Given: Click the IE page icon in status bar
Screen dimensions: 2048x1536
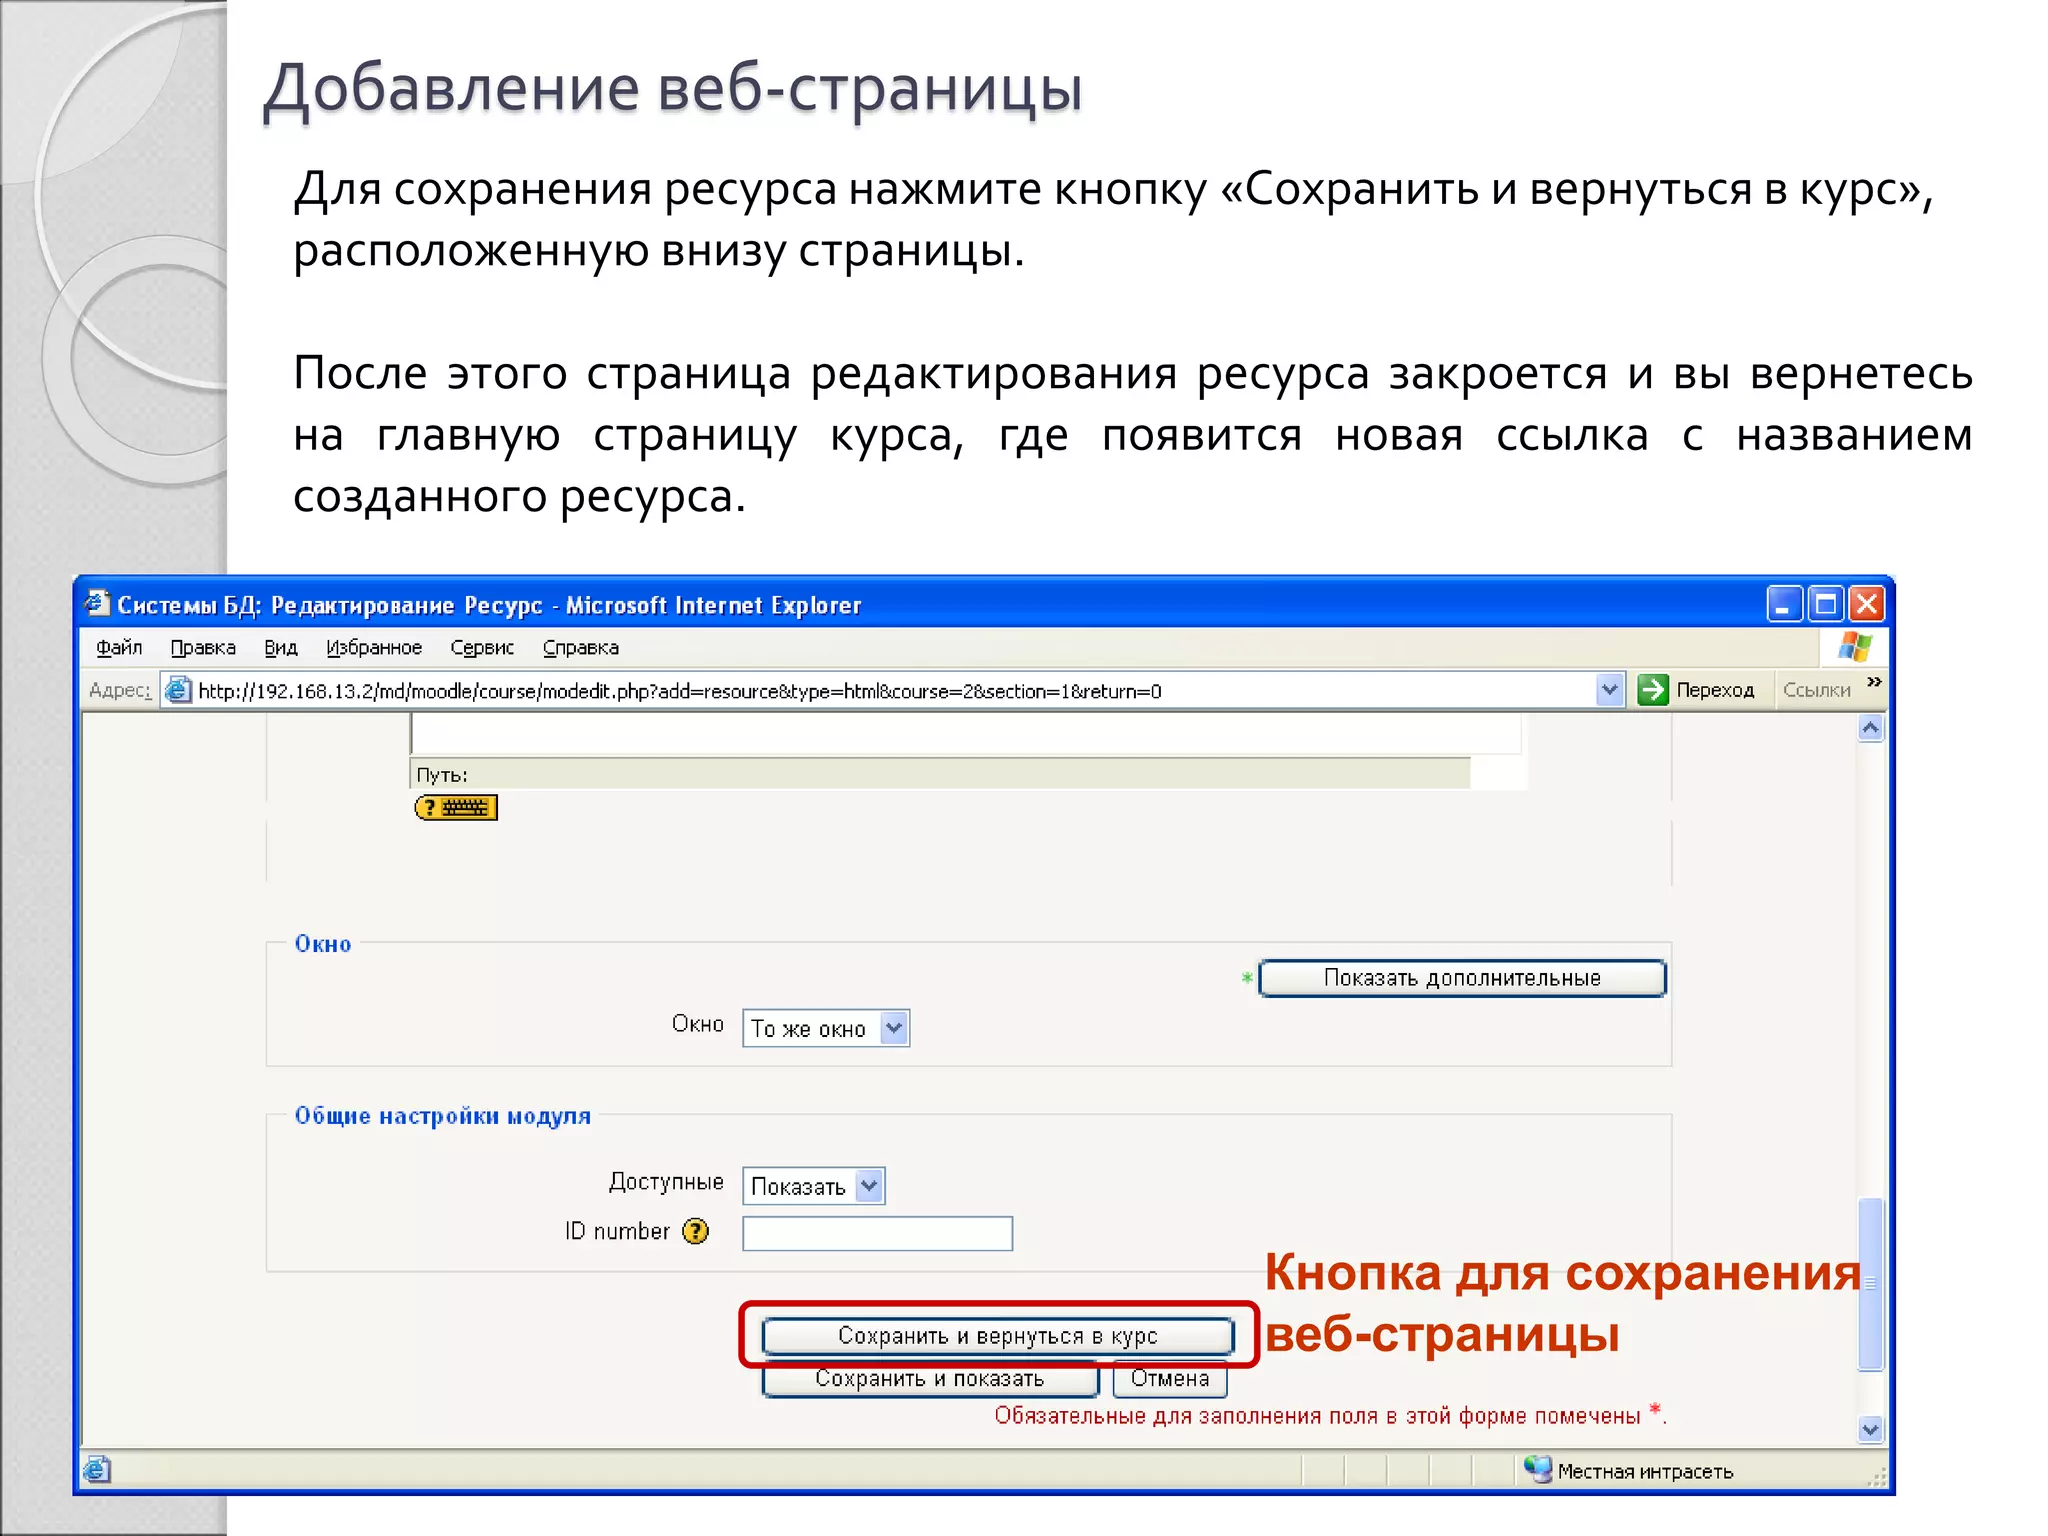Looking at the screenshot, I should (x=97, y=1469).
